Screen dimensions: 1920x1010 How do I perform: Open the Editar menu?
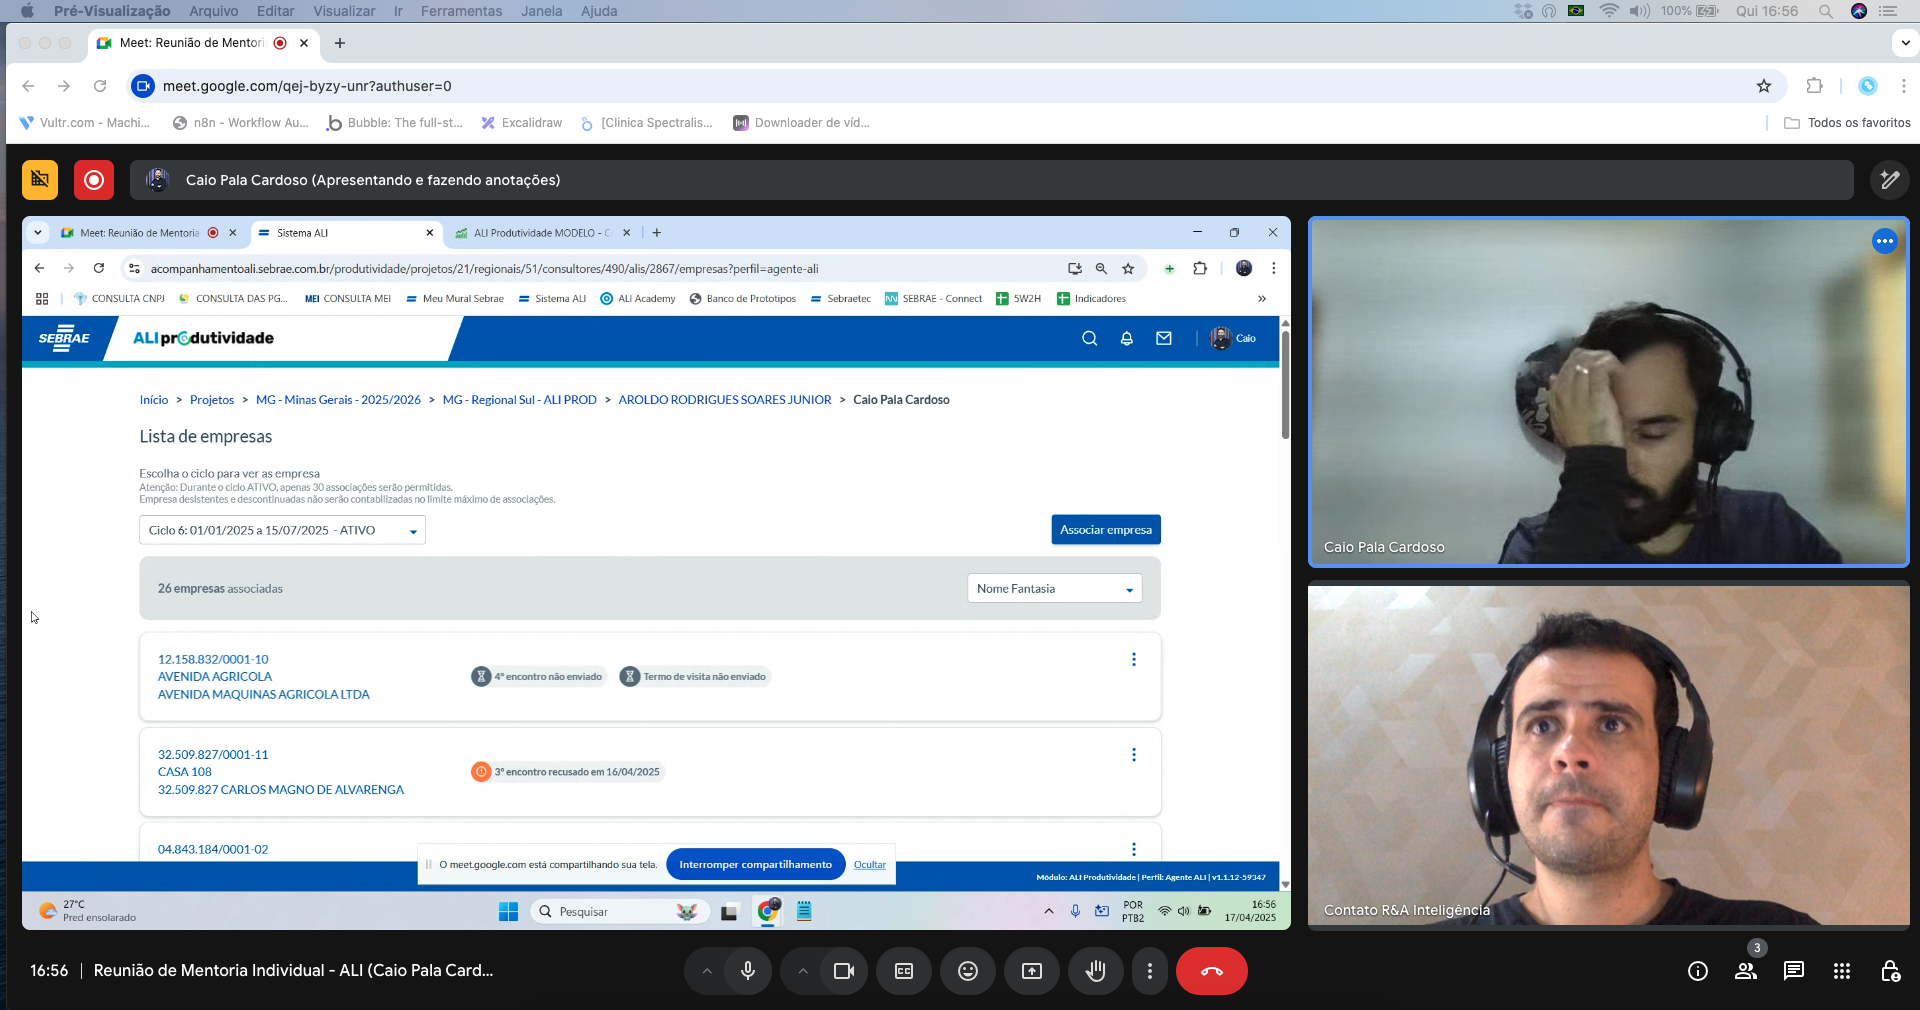(275, 11)
